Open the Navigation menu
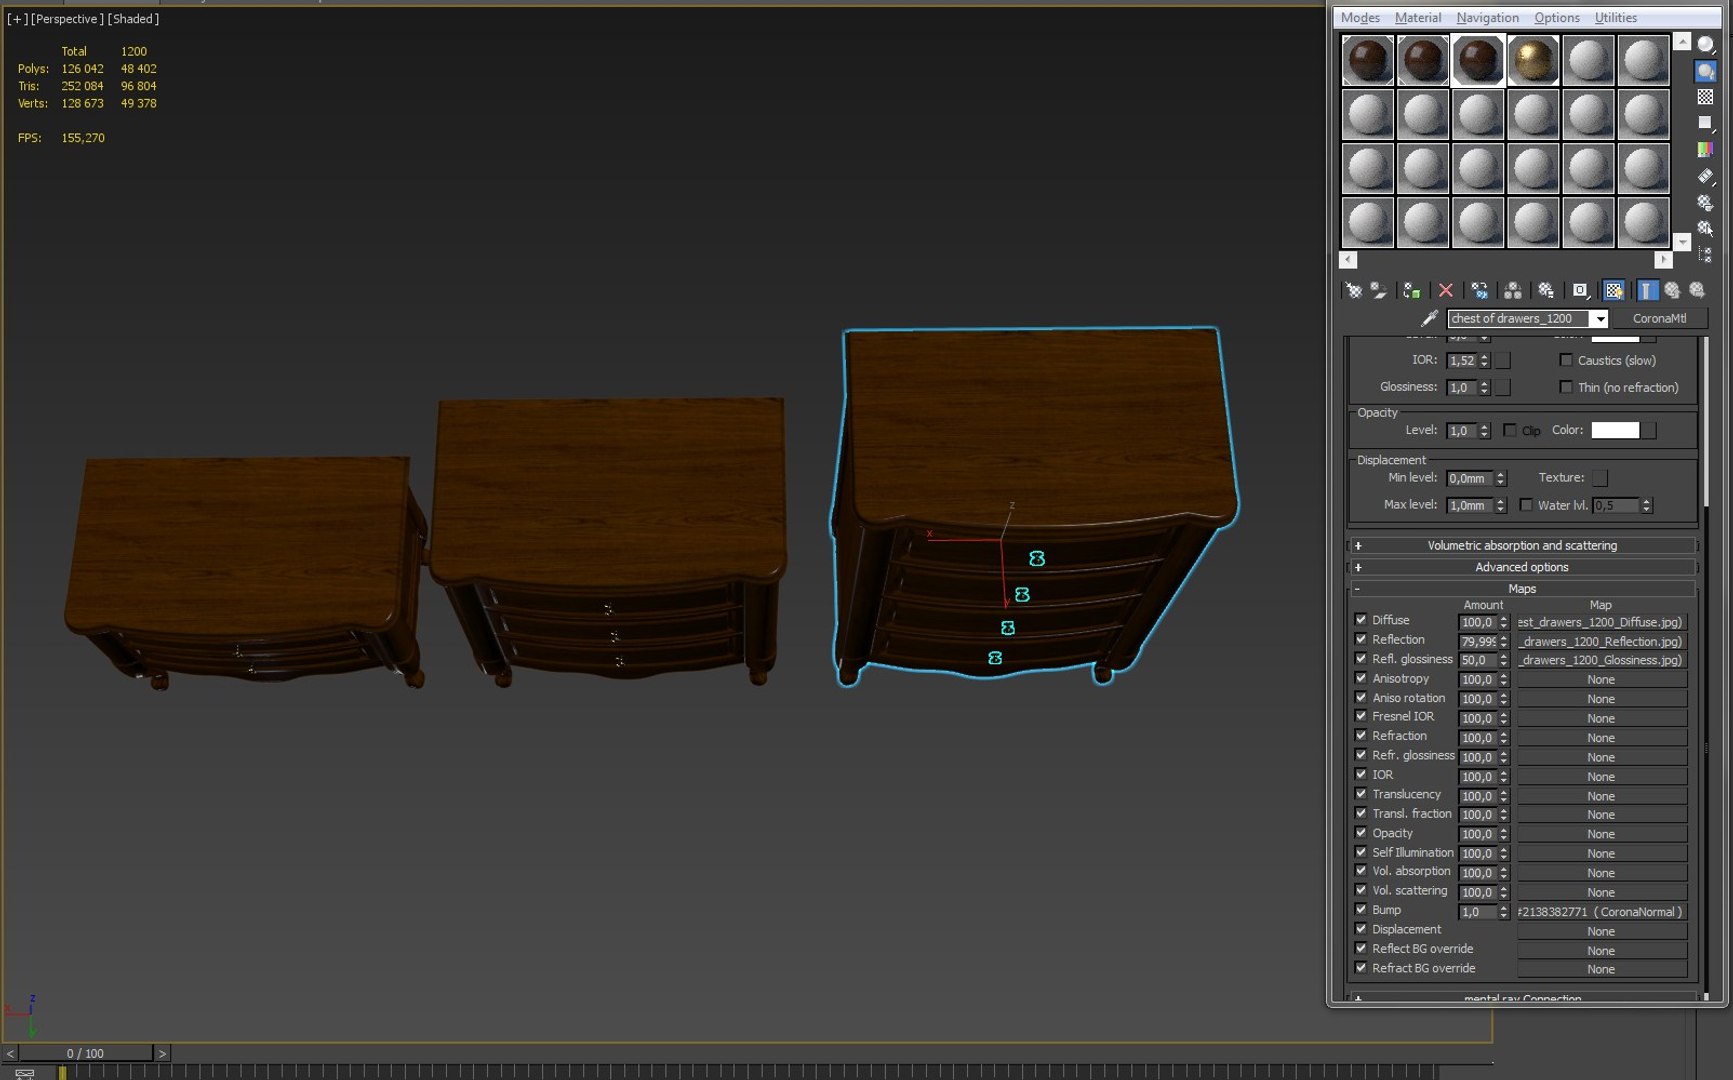The width and height of the screenshot is (1733, 1080). (x=1487, y=18)
